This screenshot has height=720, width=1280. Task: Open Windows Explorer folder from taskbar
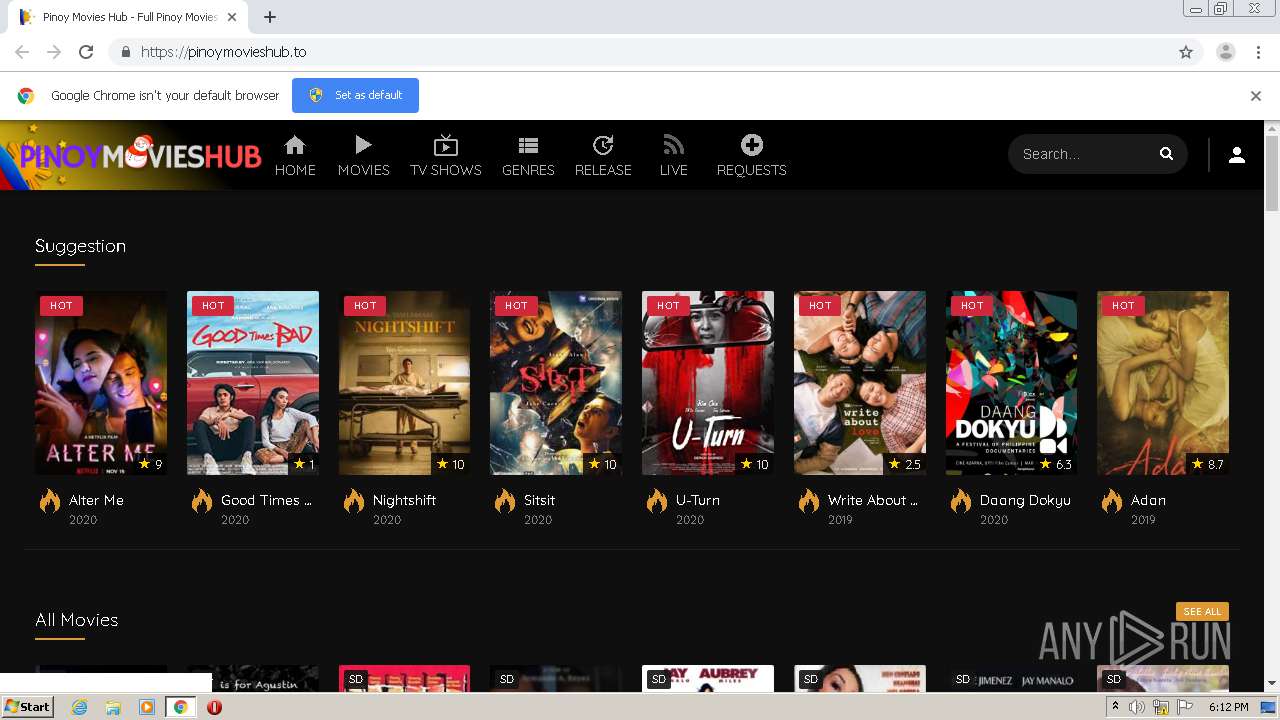113,707
